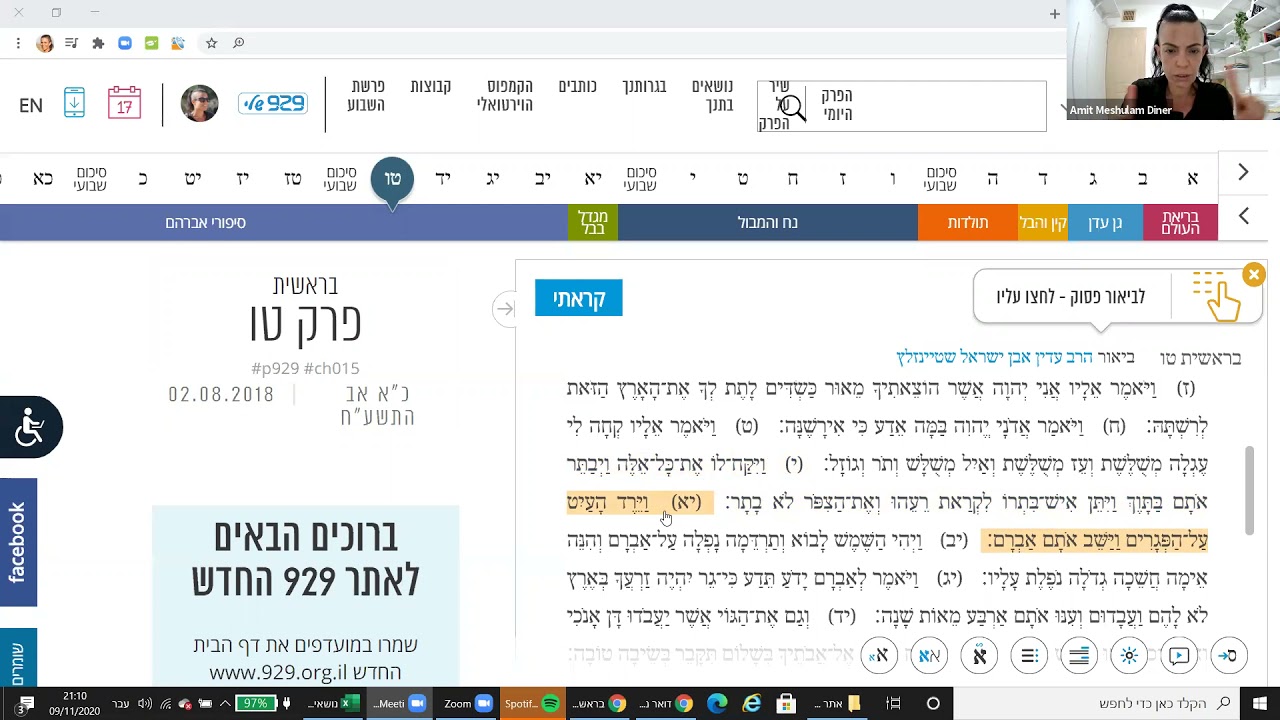Open the הקמפוס הוירטואלי menu

pyautogui.click(x=504, y=95)
